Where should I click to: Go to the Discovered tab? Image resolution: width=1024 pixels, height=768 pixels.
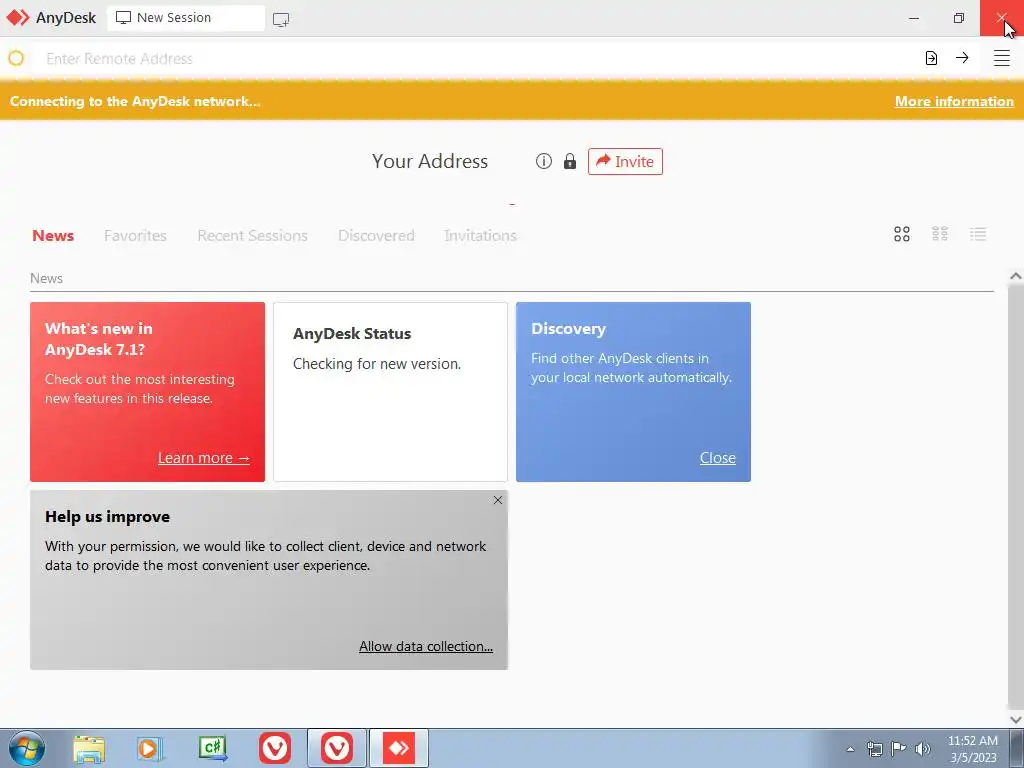click(x=376, y=236)
